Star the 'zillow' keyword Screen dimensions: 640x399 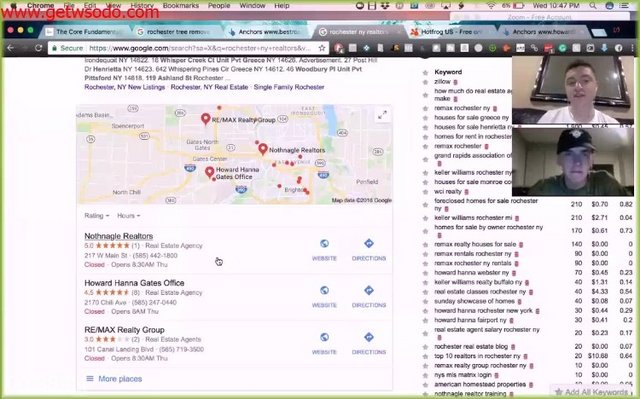click(425, 82)
